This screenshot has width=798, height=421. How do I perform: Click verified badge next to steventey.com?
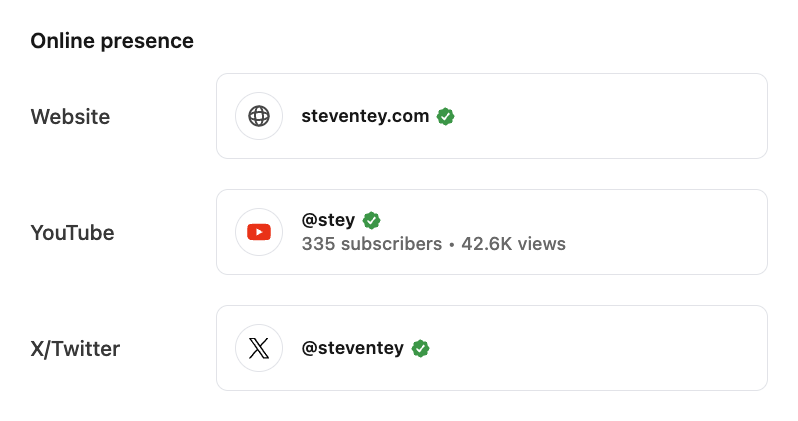pos(445,116)
